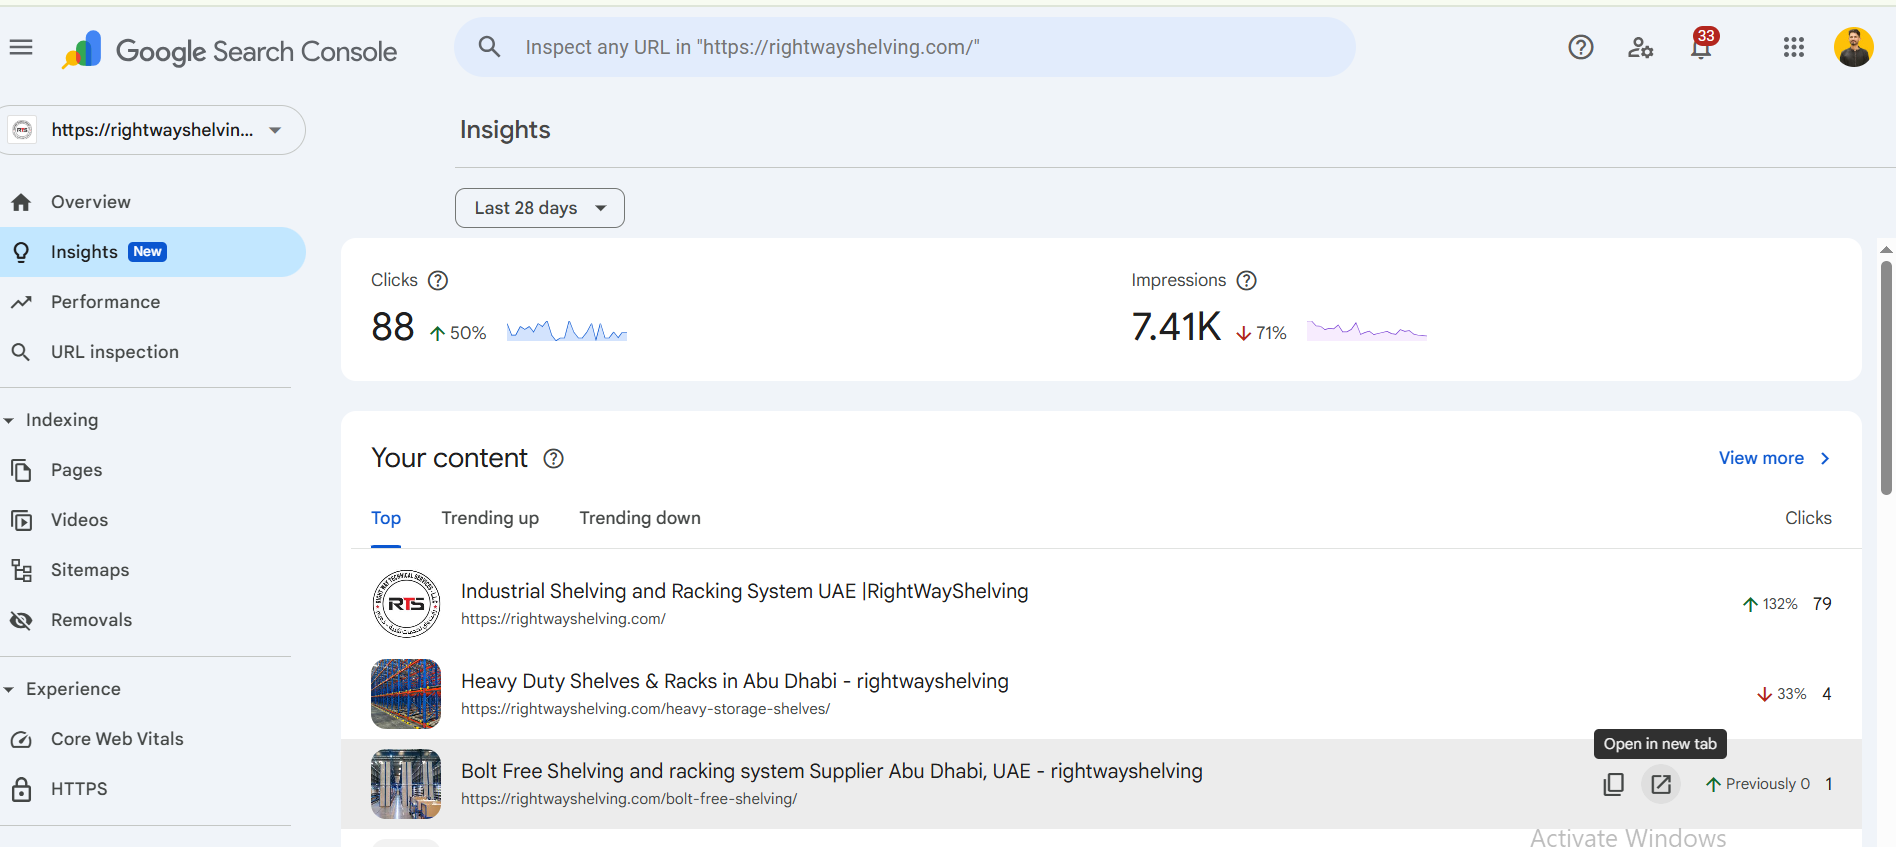Click the help icon beside Your content
This screenshot has width=1896, height=847.
point(553,458)
